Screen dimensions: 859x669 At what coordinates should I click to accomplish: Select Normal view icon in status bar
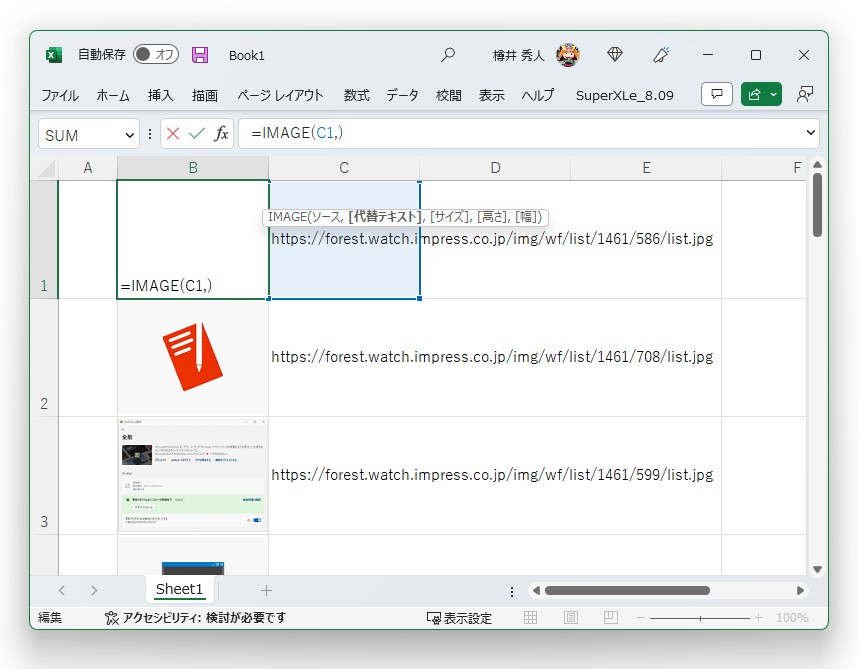coord(530,617)
